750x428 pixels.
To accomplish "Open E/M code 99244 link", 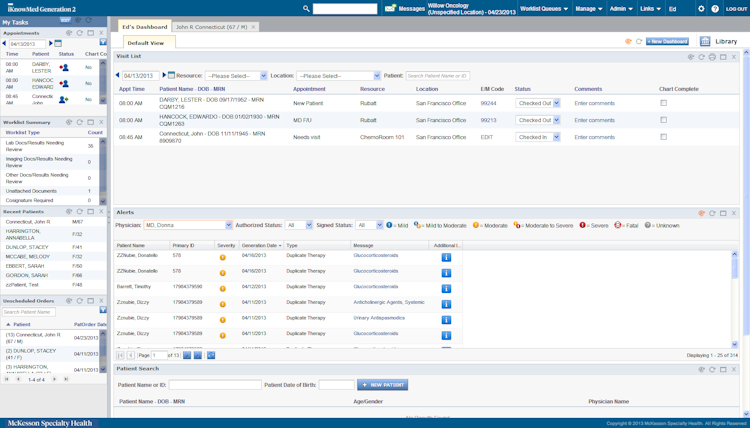I will pyautogui.click(x=488, y=103).
